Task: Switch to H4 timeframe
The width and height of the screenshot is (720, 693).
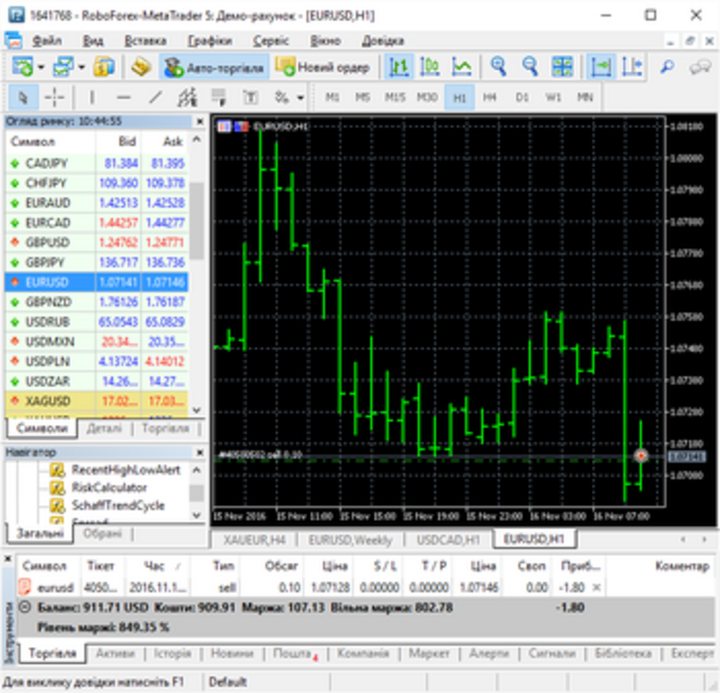Action: pyautogui.click(x=489, y=97)
